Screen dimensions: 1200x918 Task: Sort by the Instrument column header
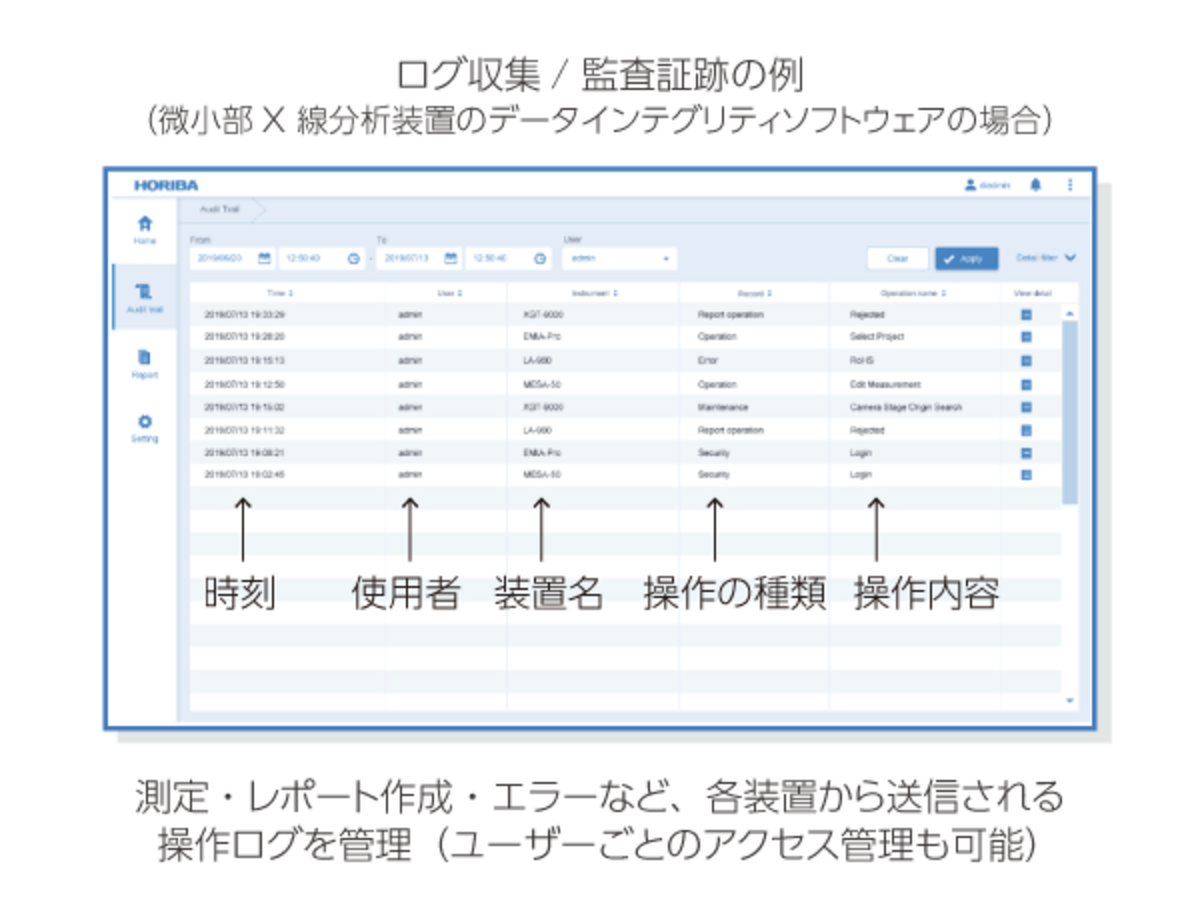[594, 294]
